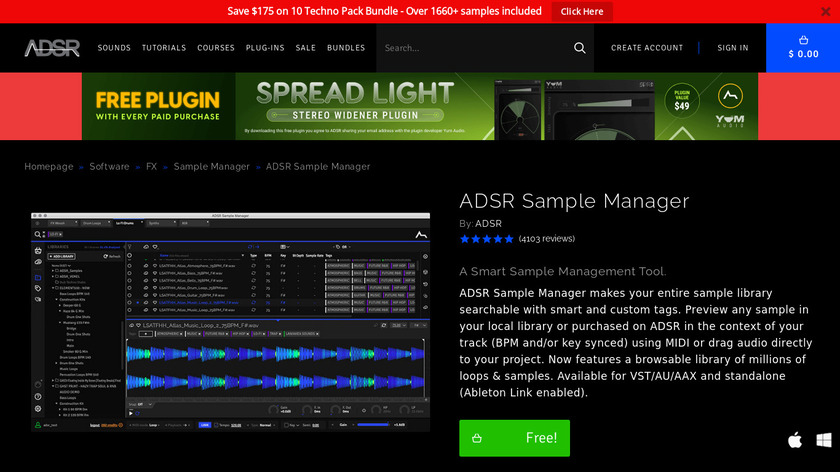Image resolution: width=840 pixels, height=472 pixels.
Task: Click the Apple macOS platform icon
Action: [795, 440]
